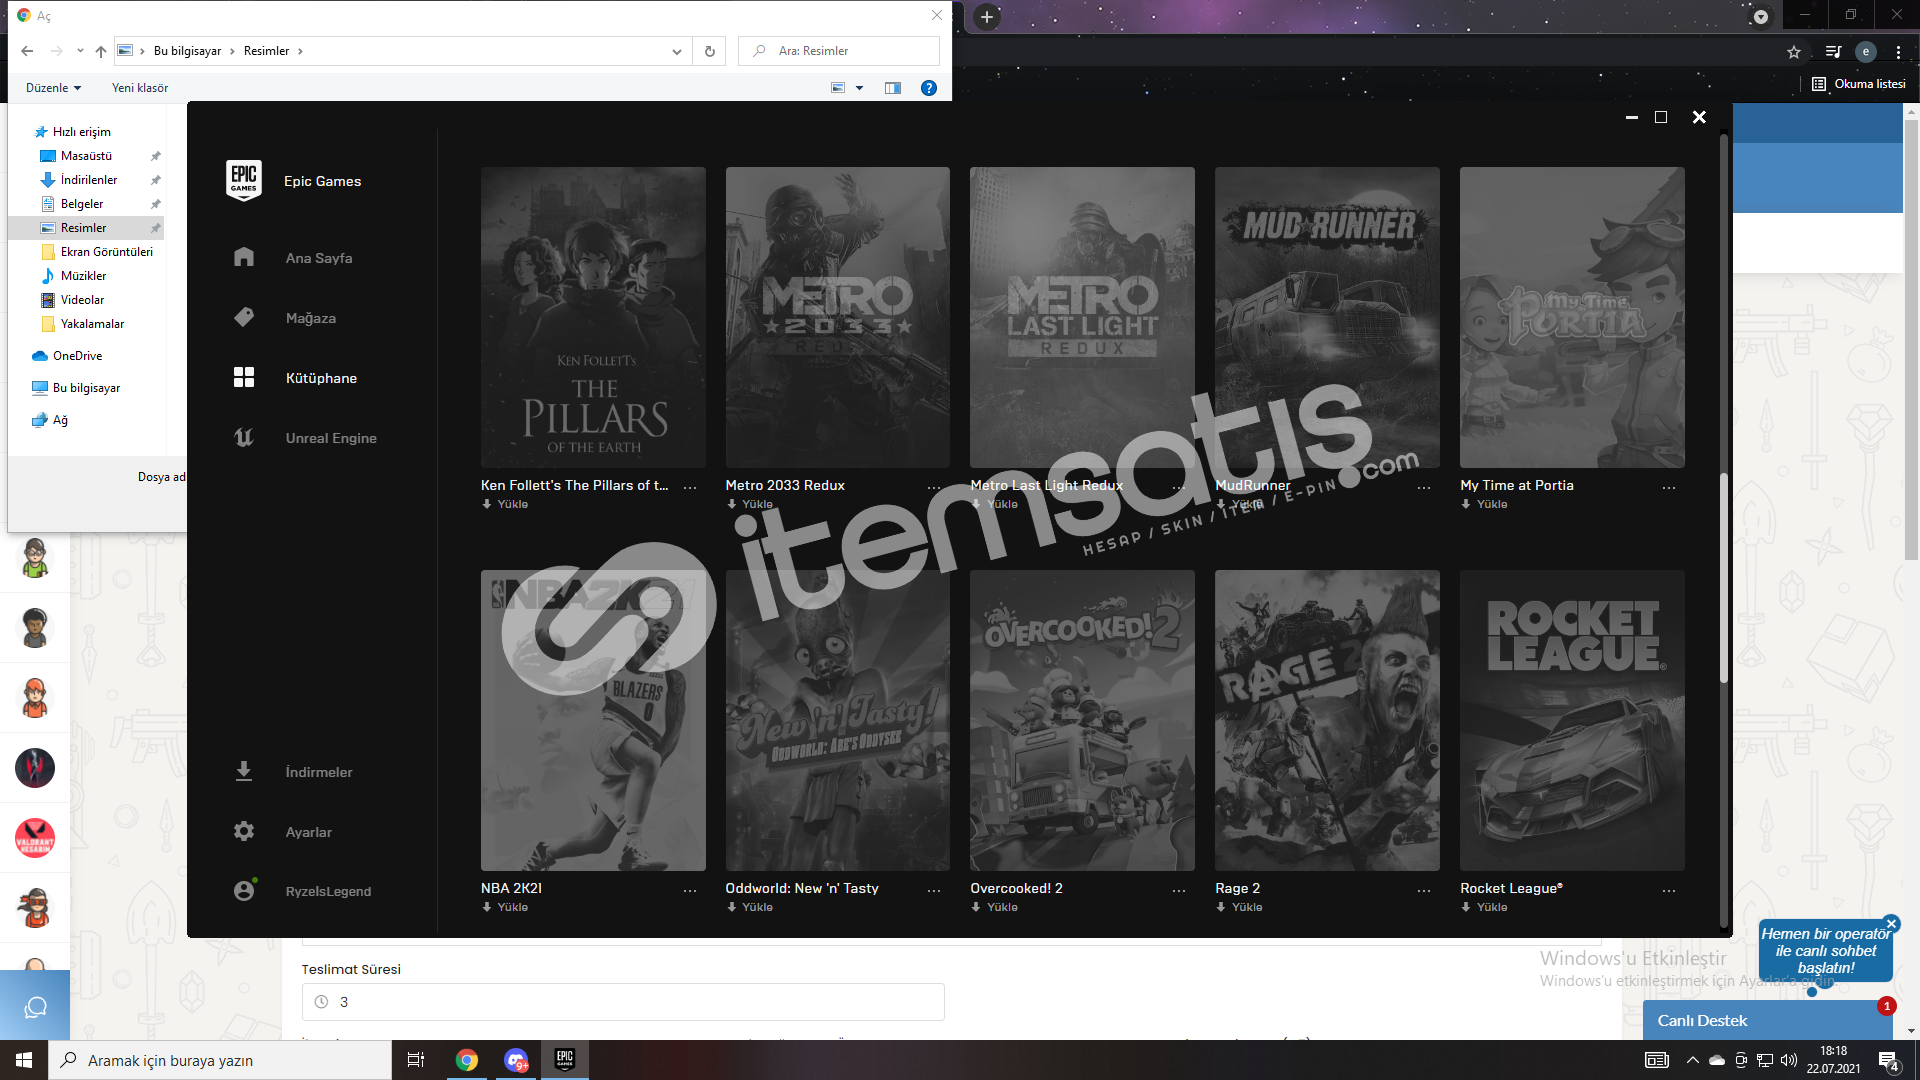Select Belgeler in navigation tree

pos(82,204)
